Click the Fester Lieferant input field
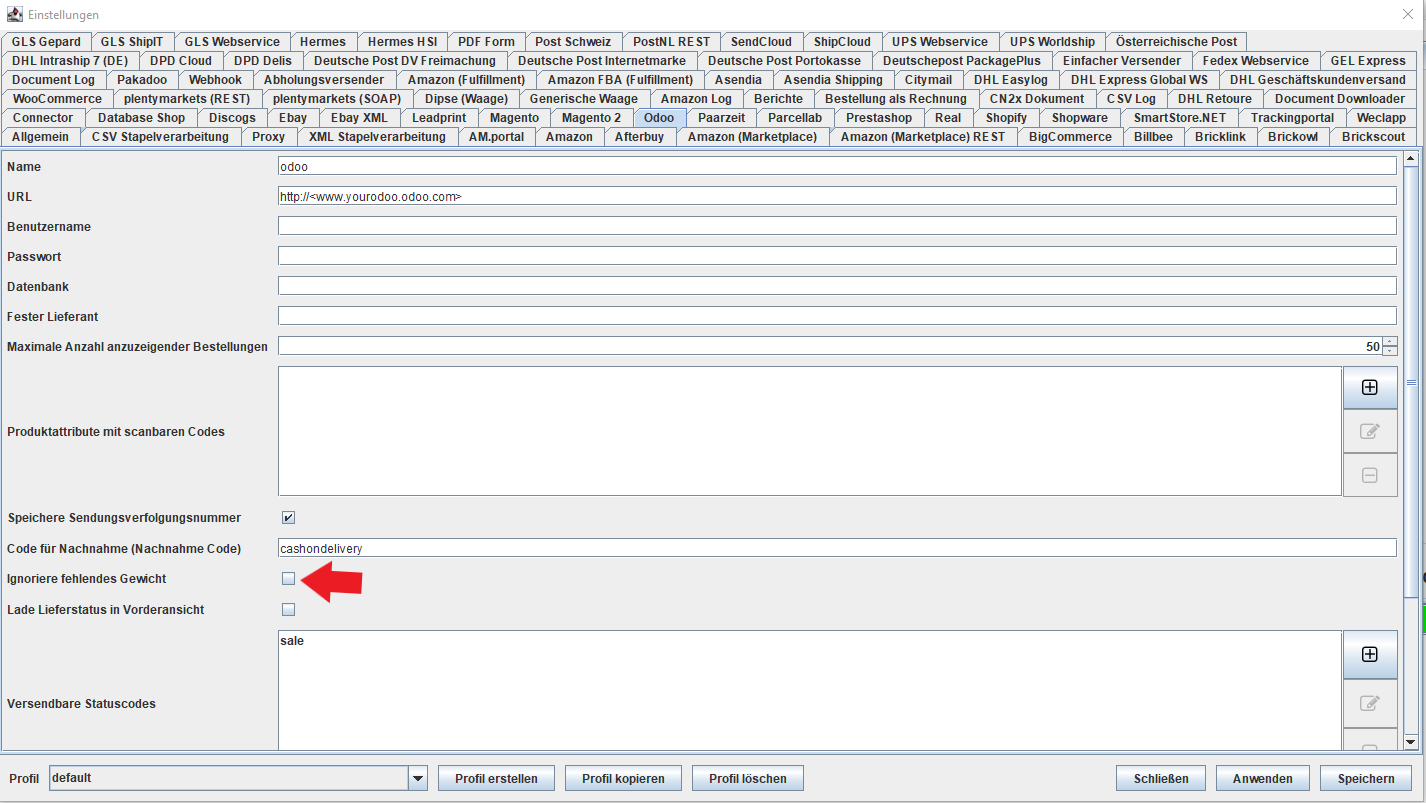Screen dimensions: 1426x803 (837, 316)
